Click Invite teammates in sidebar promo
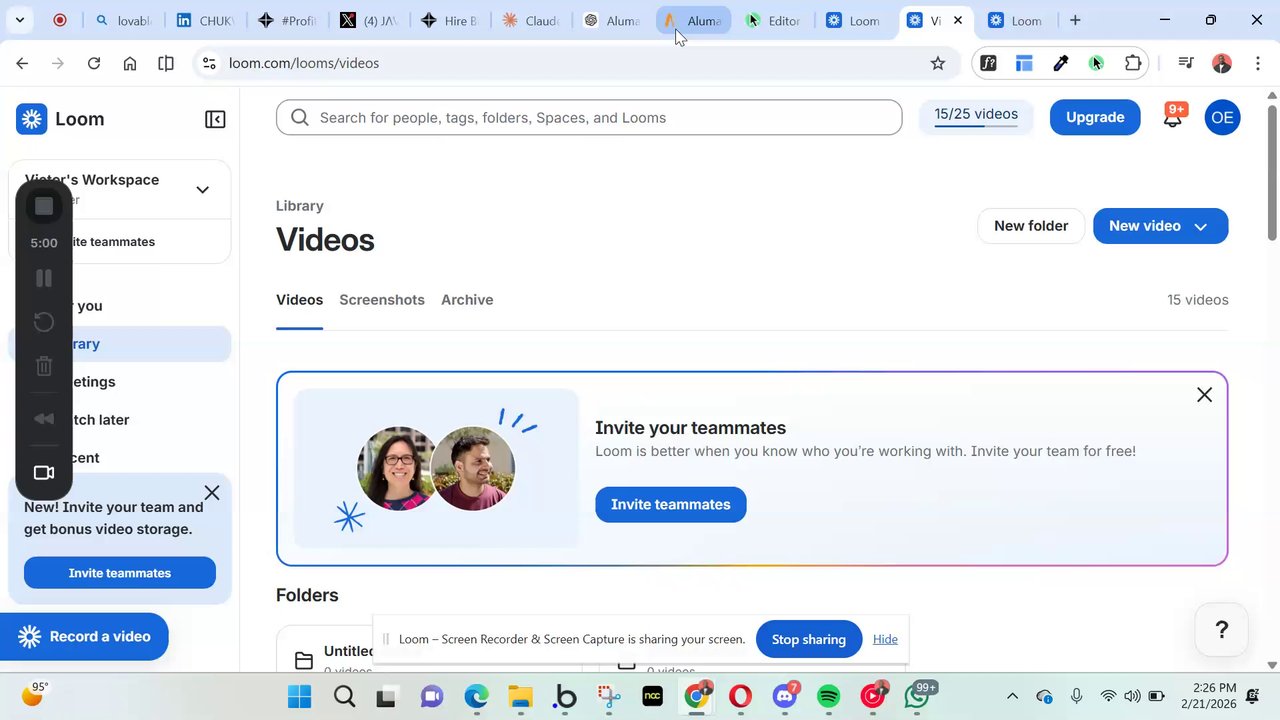 pyautogui.click(x=120, y=573)
